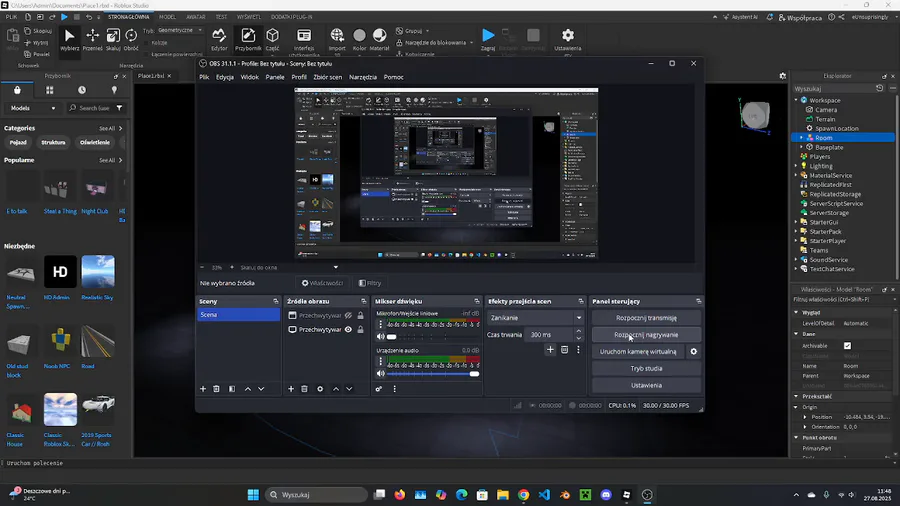Open the OBS Plik menu
This screenshot has width=900, height=506.
click(204, 77)
